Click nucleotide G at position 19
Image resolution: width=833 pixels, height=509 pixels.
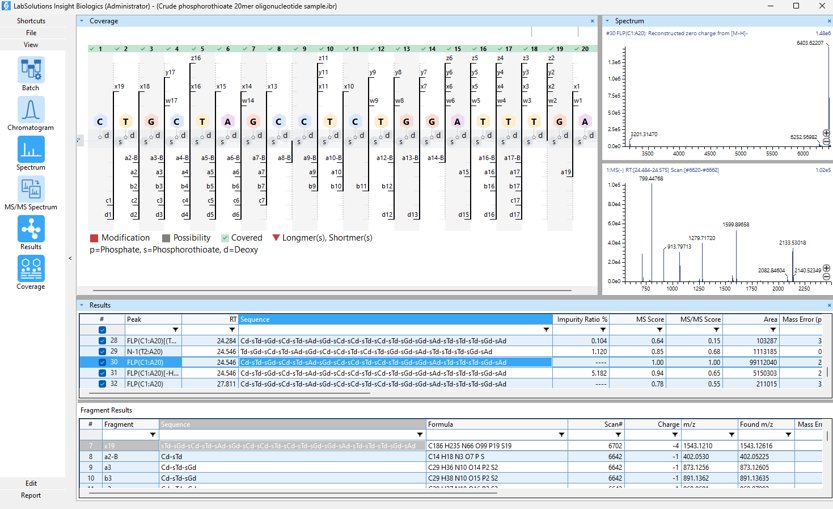[559, 122]
